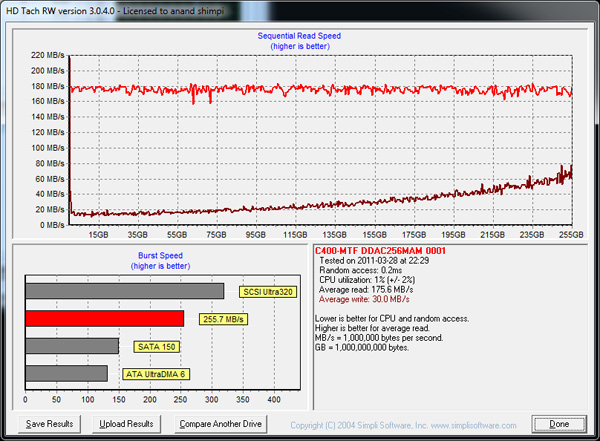Click the Sequential Read Speed title
Viewport: 600px width, 441px height.
click(x=299, y=36)
